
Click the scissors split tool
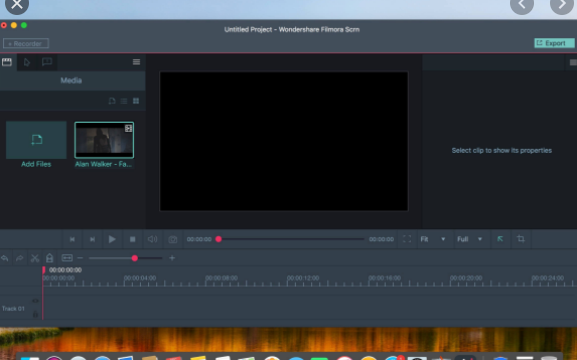35,258
